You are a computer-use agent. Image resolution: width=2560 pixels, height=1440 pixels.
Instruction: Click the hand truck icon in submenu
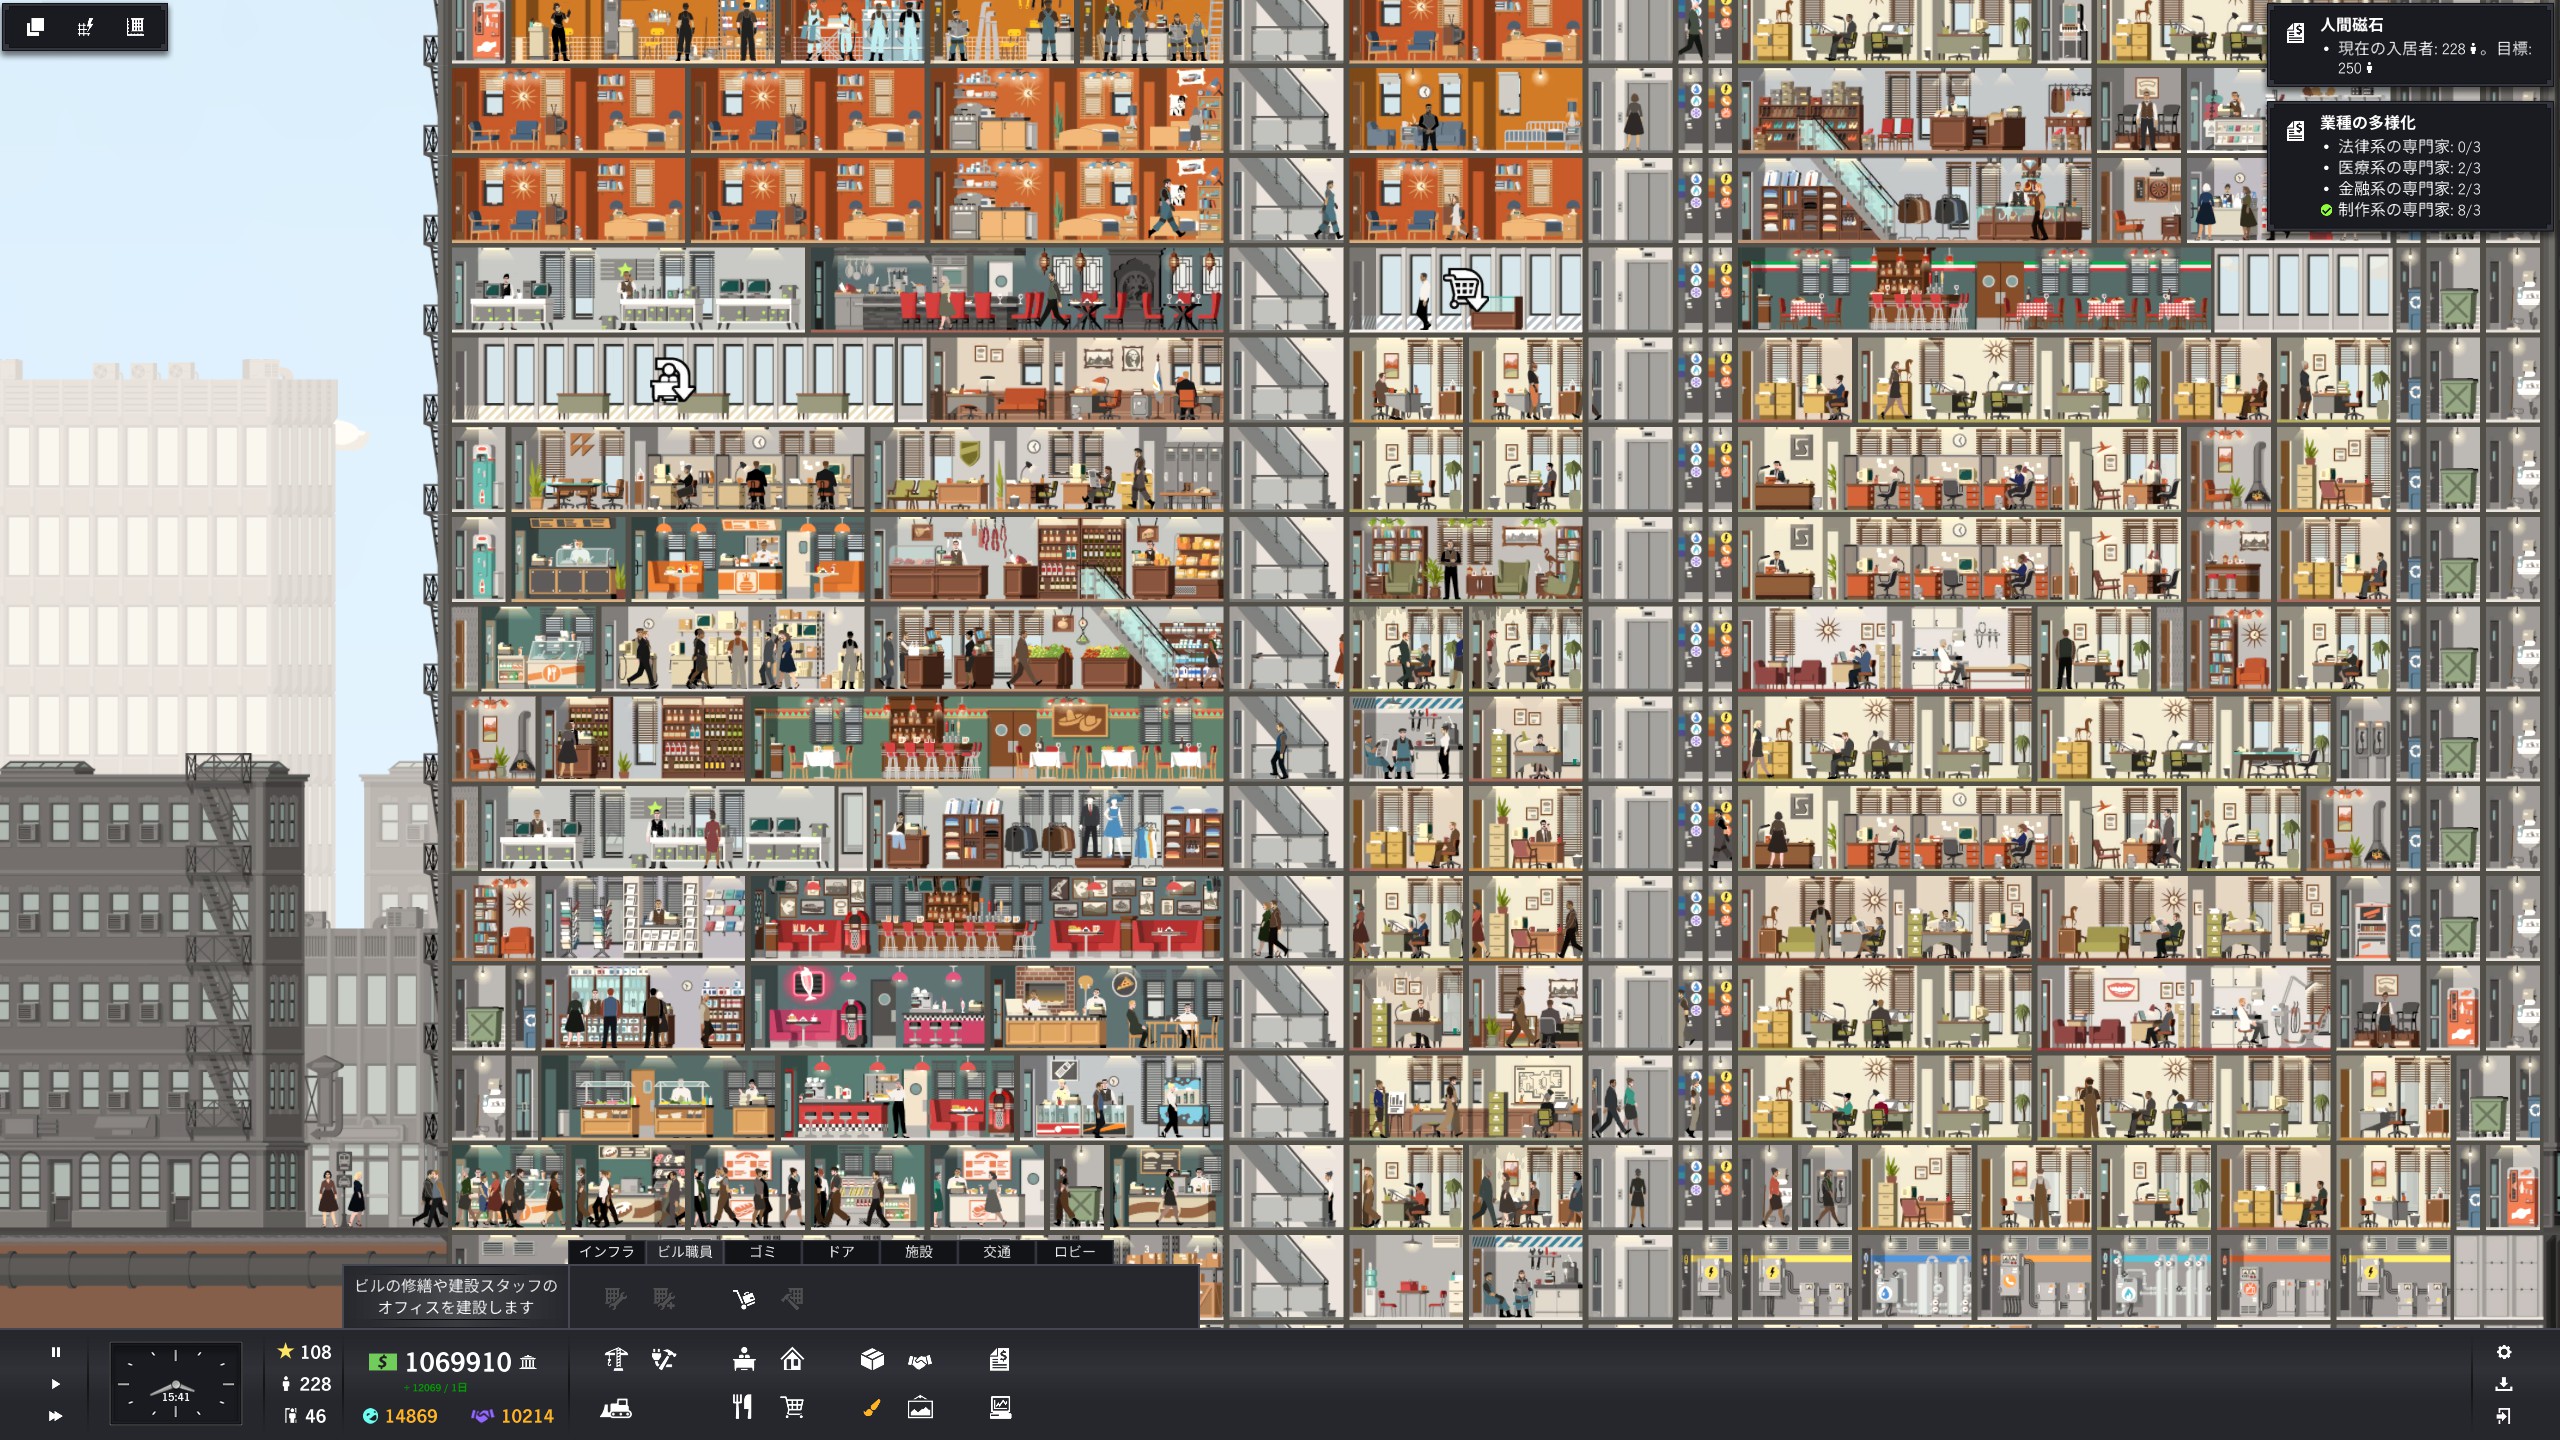743,1299
